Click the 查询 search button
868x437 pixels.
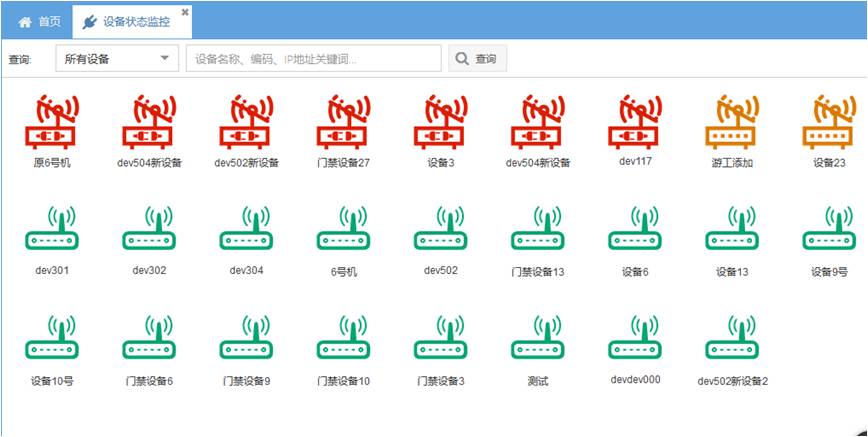pyautogui.click(x=477, y=59)
